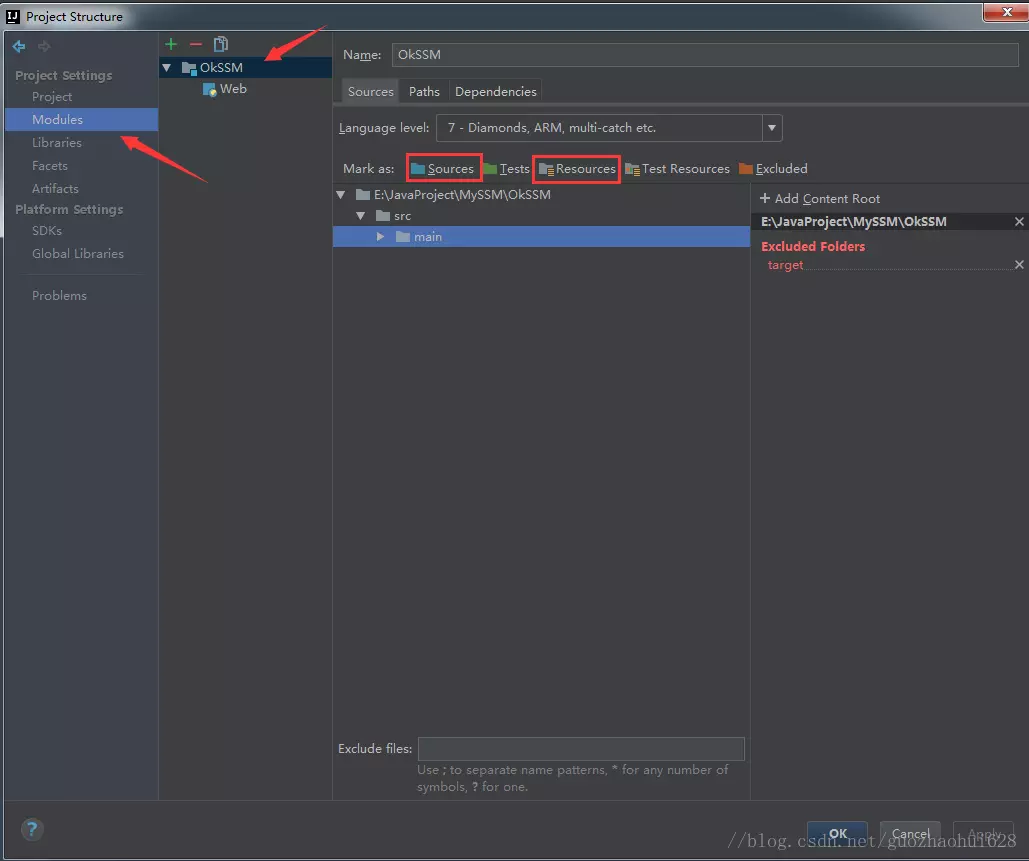Select the OkSSM module folder icon

[x=189, y=68]
